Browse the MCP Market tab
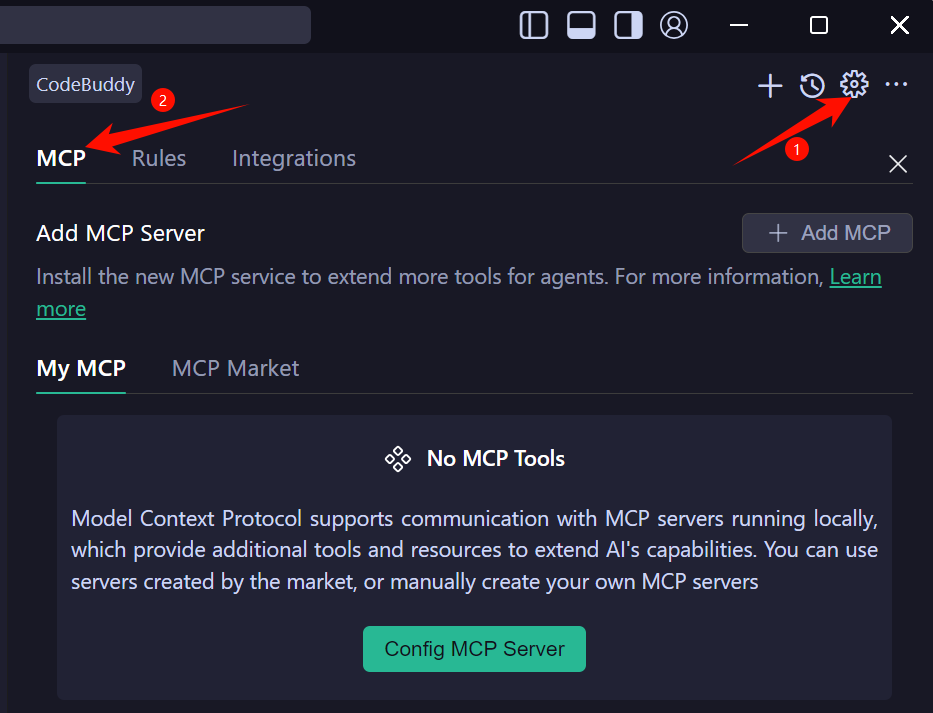 (235, 368)
